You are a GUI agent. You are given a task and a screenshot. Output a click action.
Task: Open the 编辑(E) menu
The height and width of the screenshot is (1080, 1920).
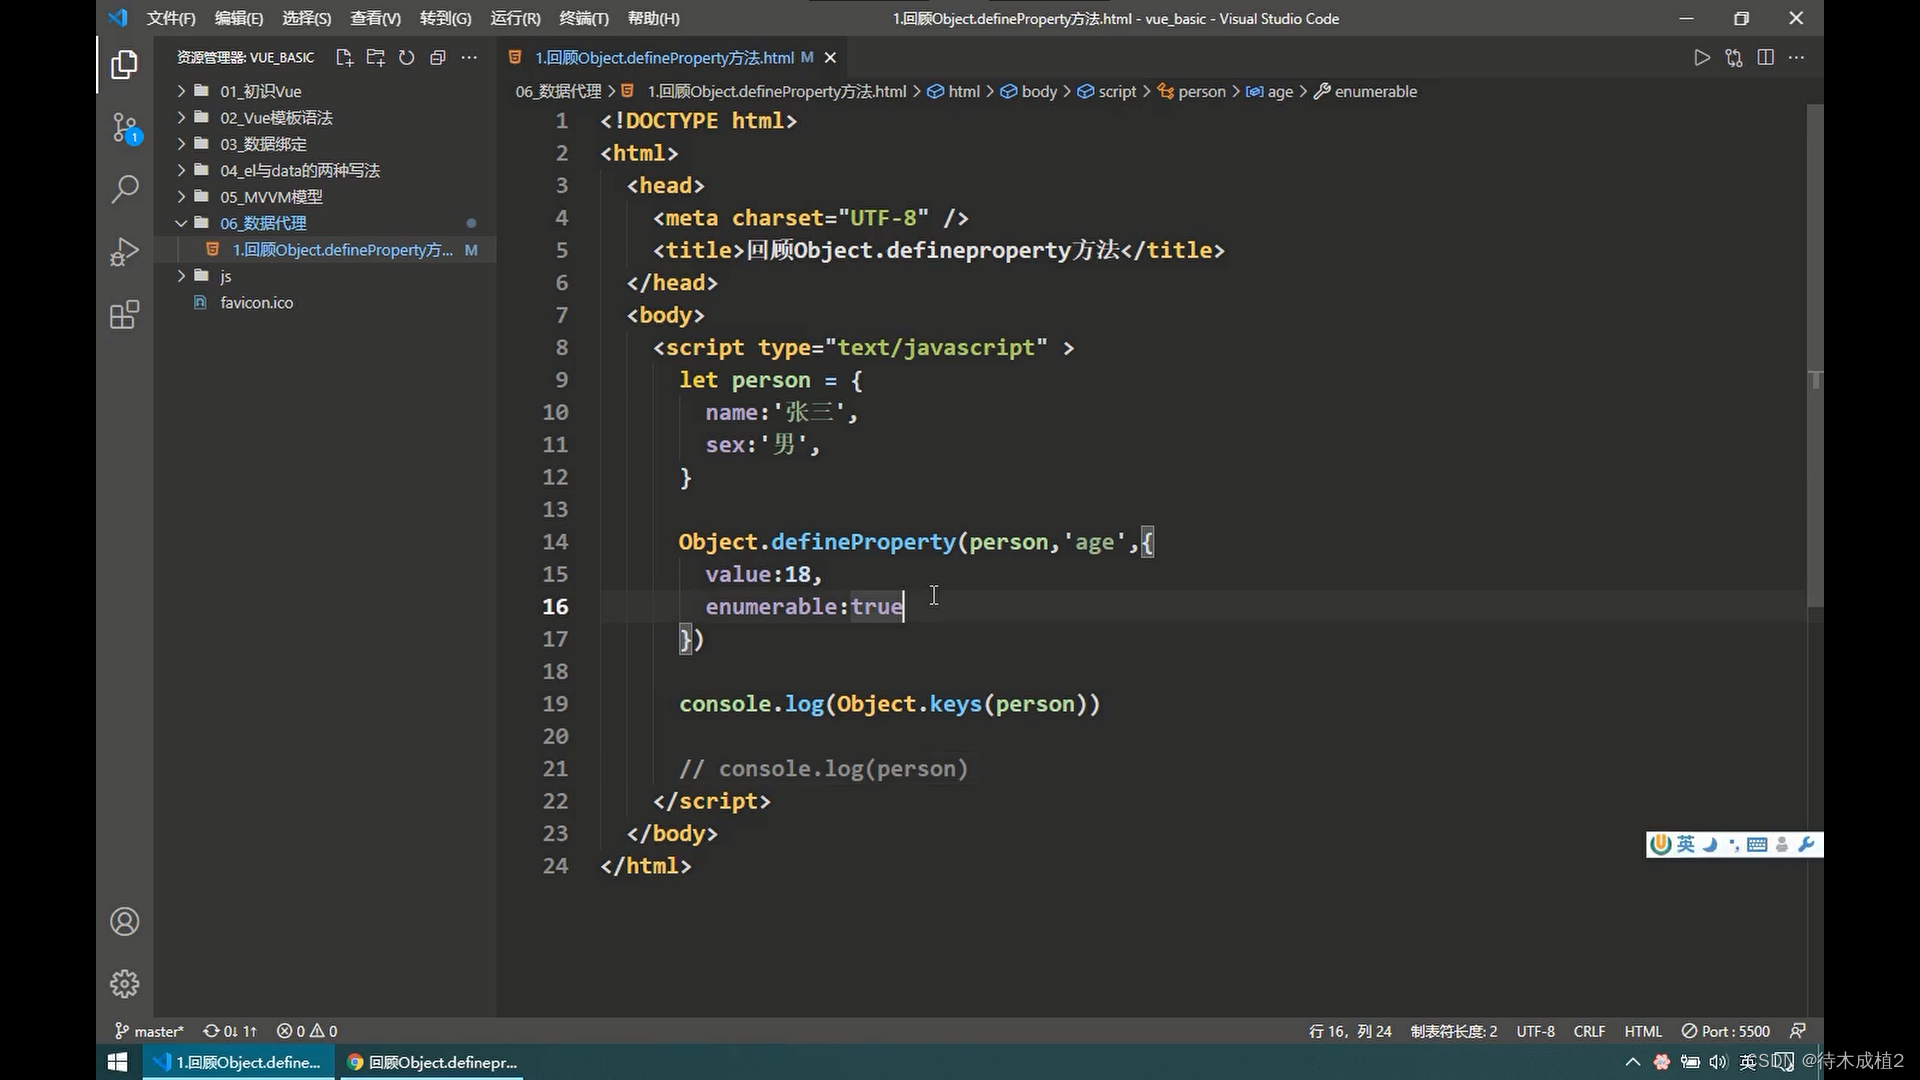click(239, 18)
